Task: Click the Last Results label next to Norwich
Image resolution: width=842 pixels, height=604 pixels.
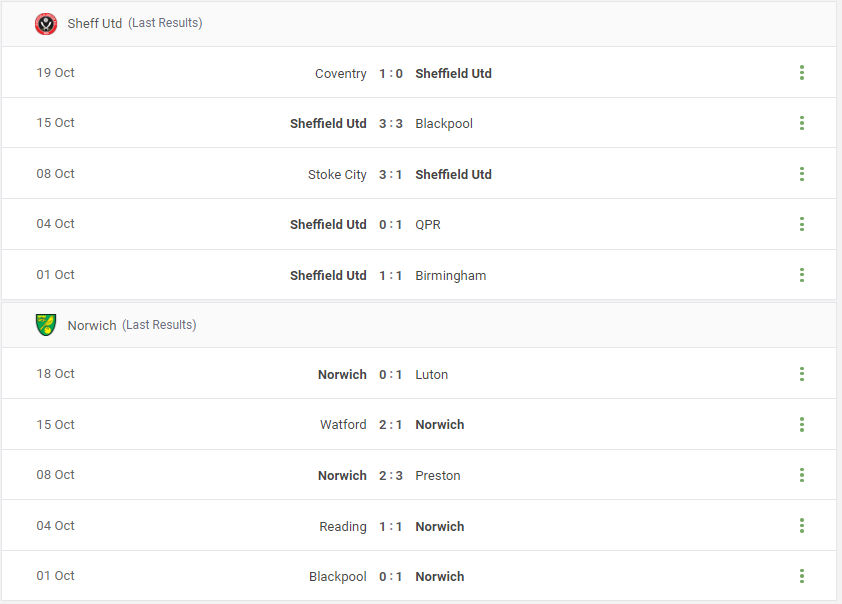Action: pos(158,324)
